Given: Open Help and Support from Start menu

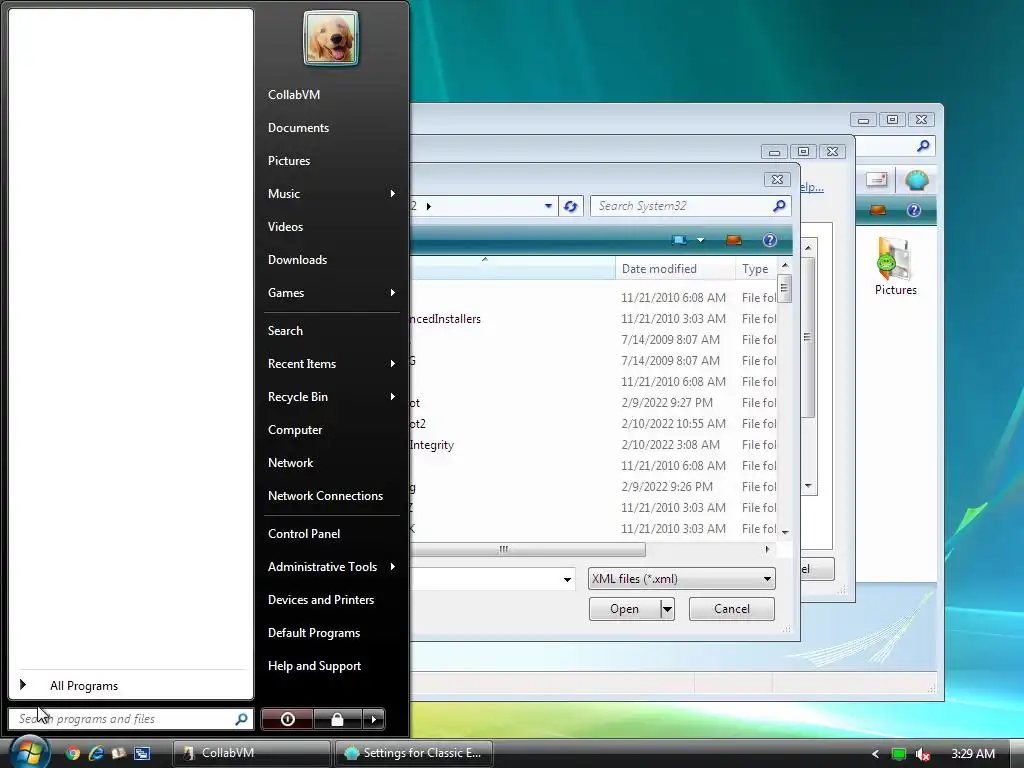Looking at the screenshot, I should point(314,665).
